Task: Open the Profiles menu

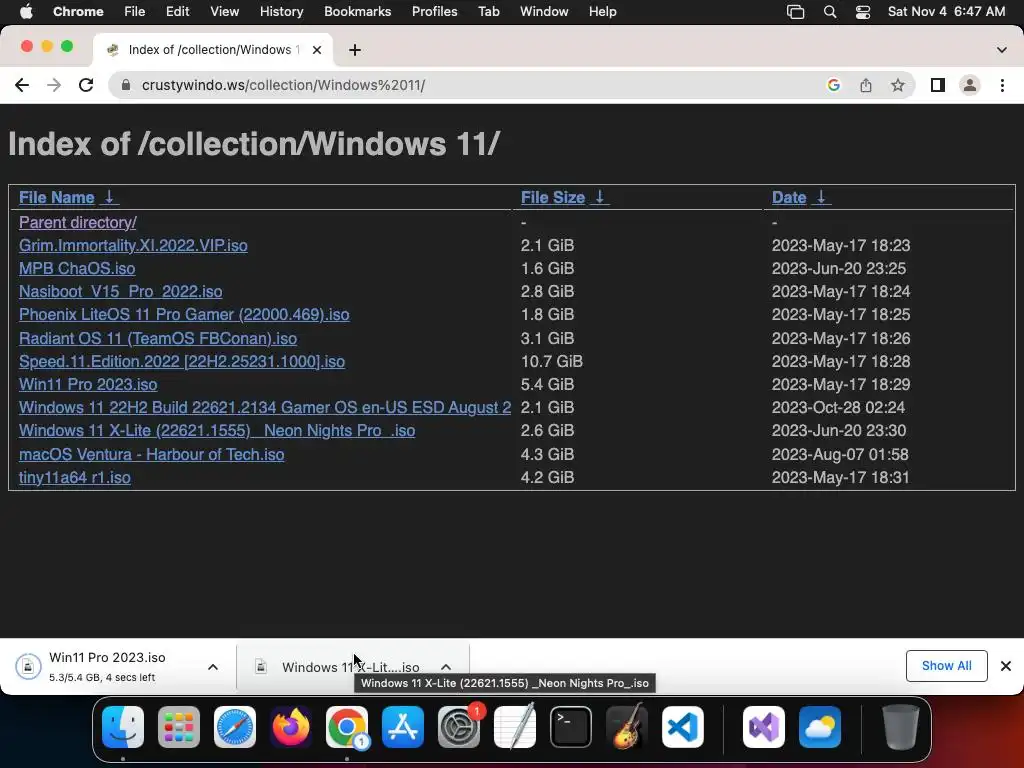Action: coord(434,12)
